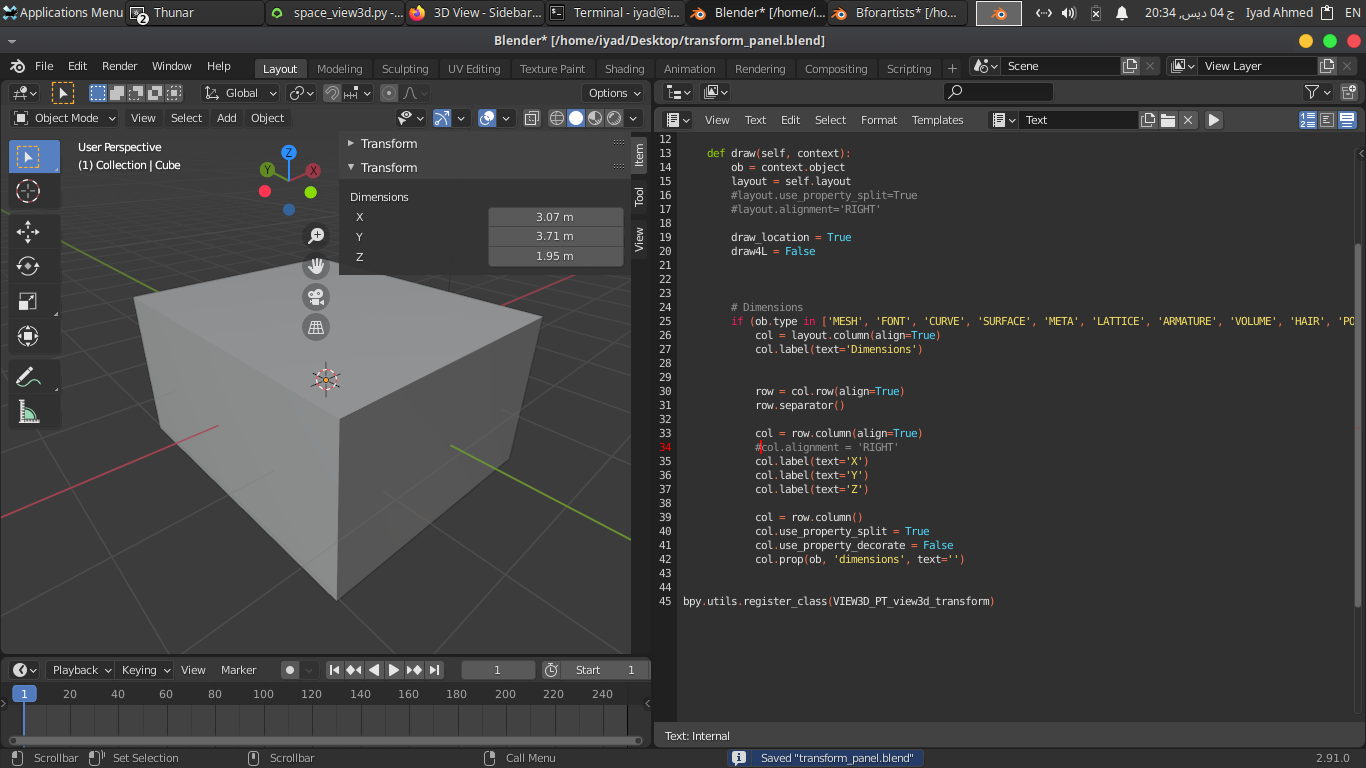
Task: Select the Move tool in viewport toolbar
Action: click(x=28, y=233)
